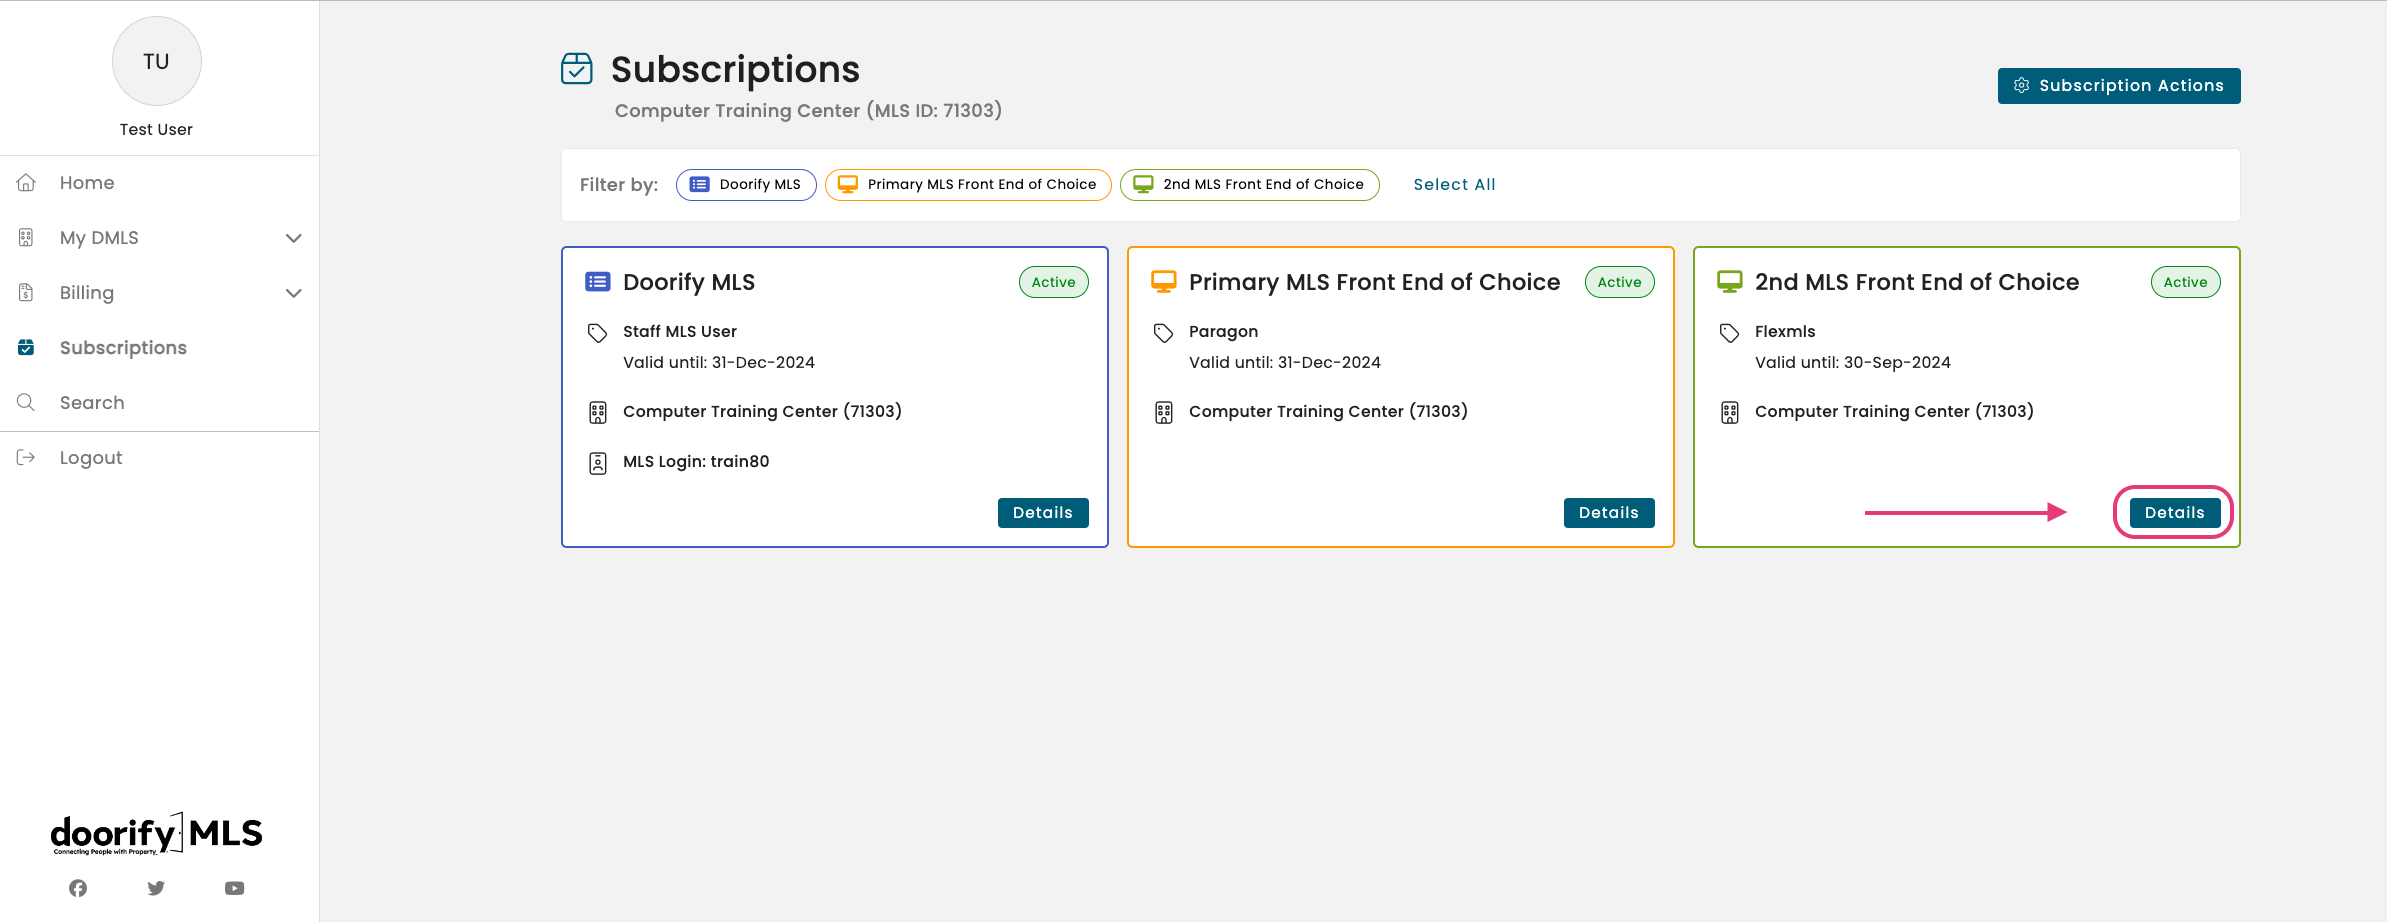Click office icon in 2nd MLS card

[1730, 413]
